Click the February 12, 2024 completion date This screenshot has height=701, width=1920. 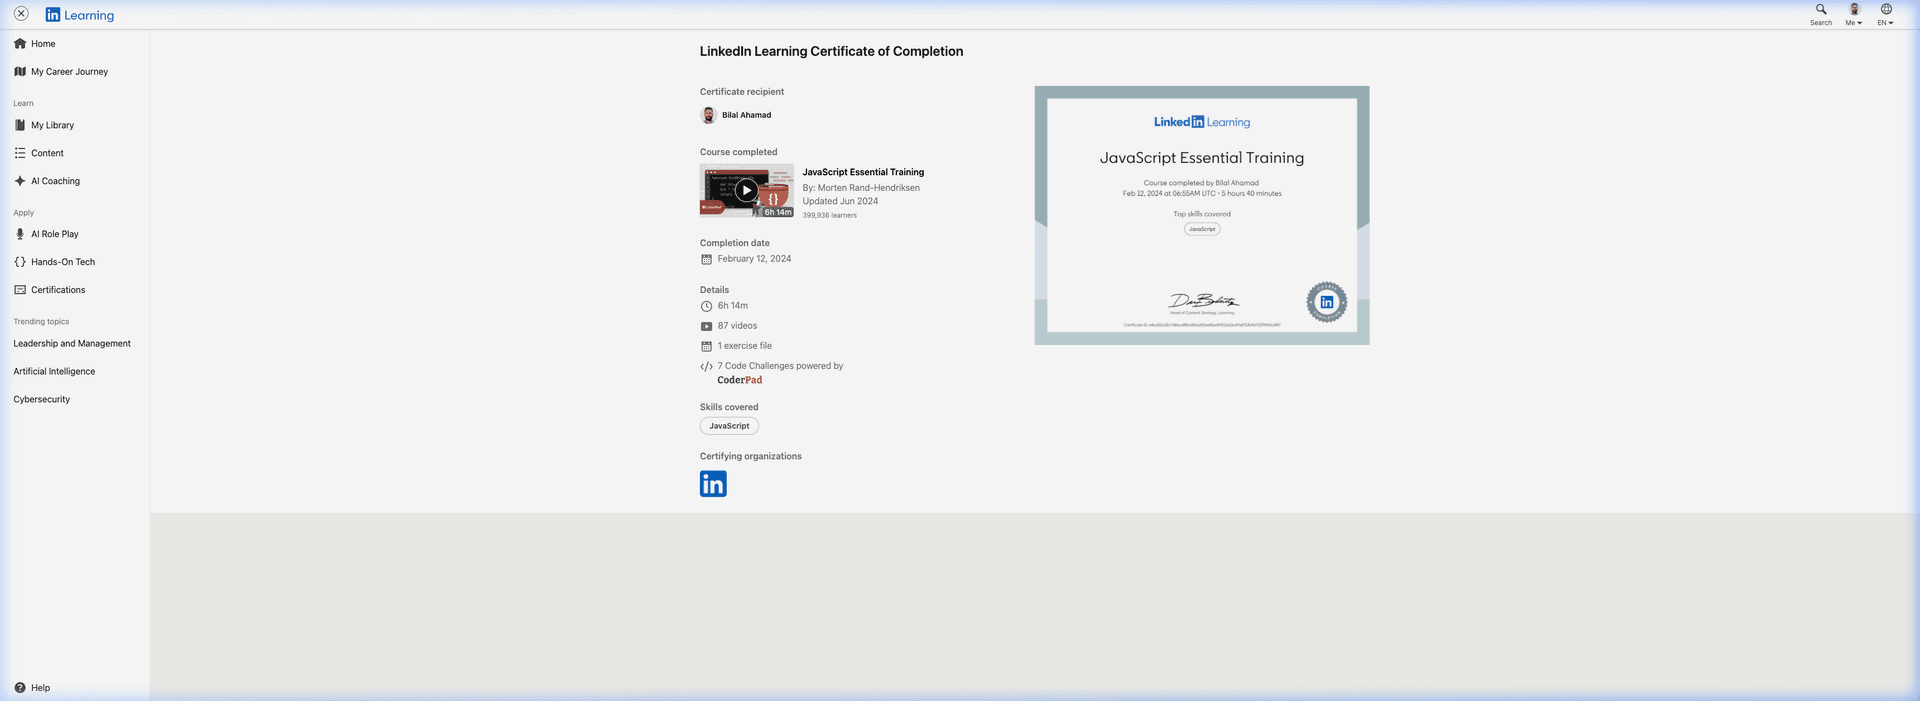click(x=754, y=259)
